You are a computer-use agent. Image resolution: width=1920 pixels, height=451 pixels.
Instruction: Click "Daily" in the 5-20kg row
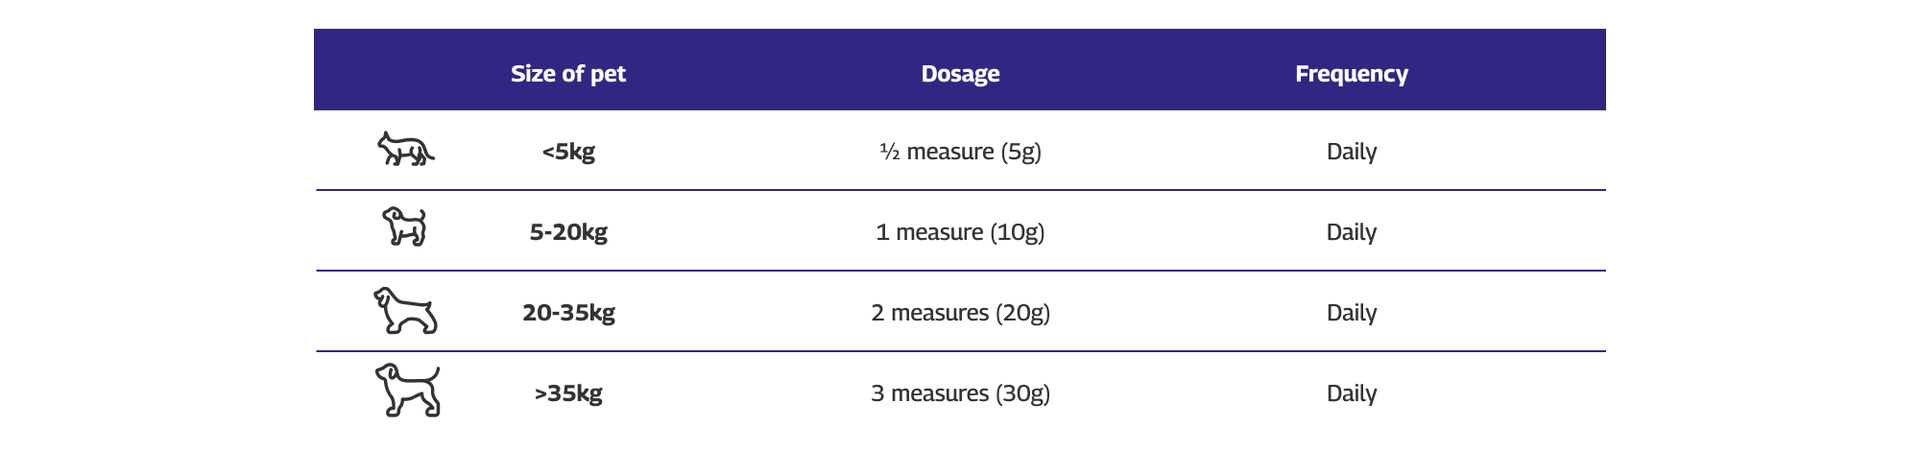[1351, 232]
